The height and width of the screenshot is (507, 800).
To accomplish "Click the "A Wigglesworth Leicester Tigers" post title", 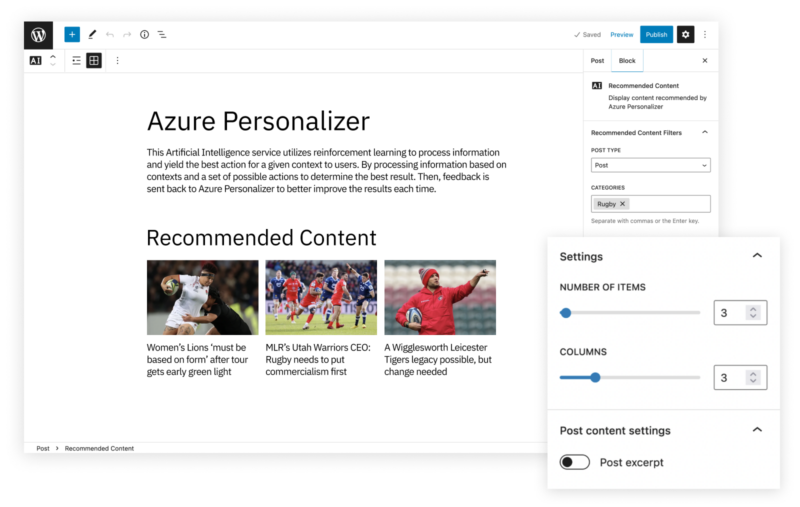I will (x=438, y=360).
